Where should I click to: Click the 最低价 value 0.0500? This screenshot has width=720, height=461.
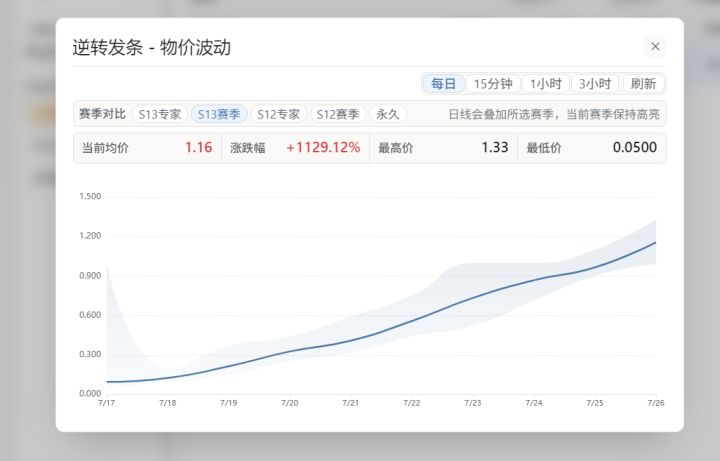coord(635,148)
